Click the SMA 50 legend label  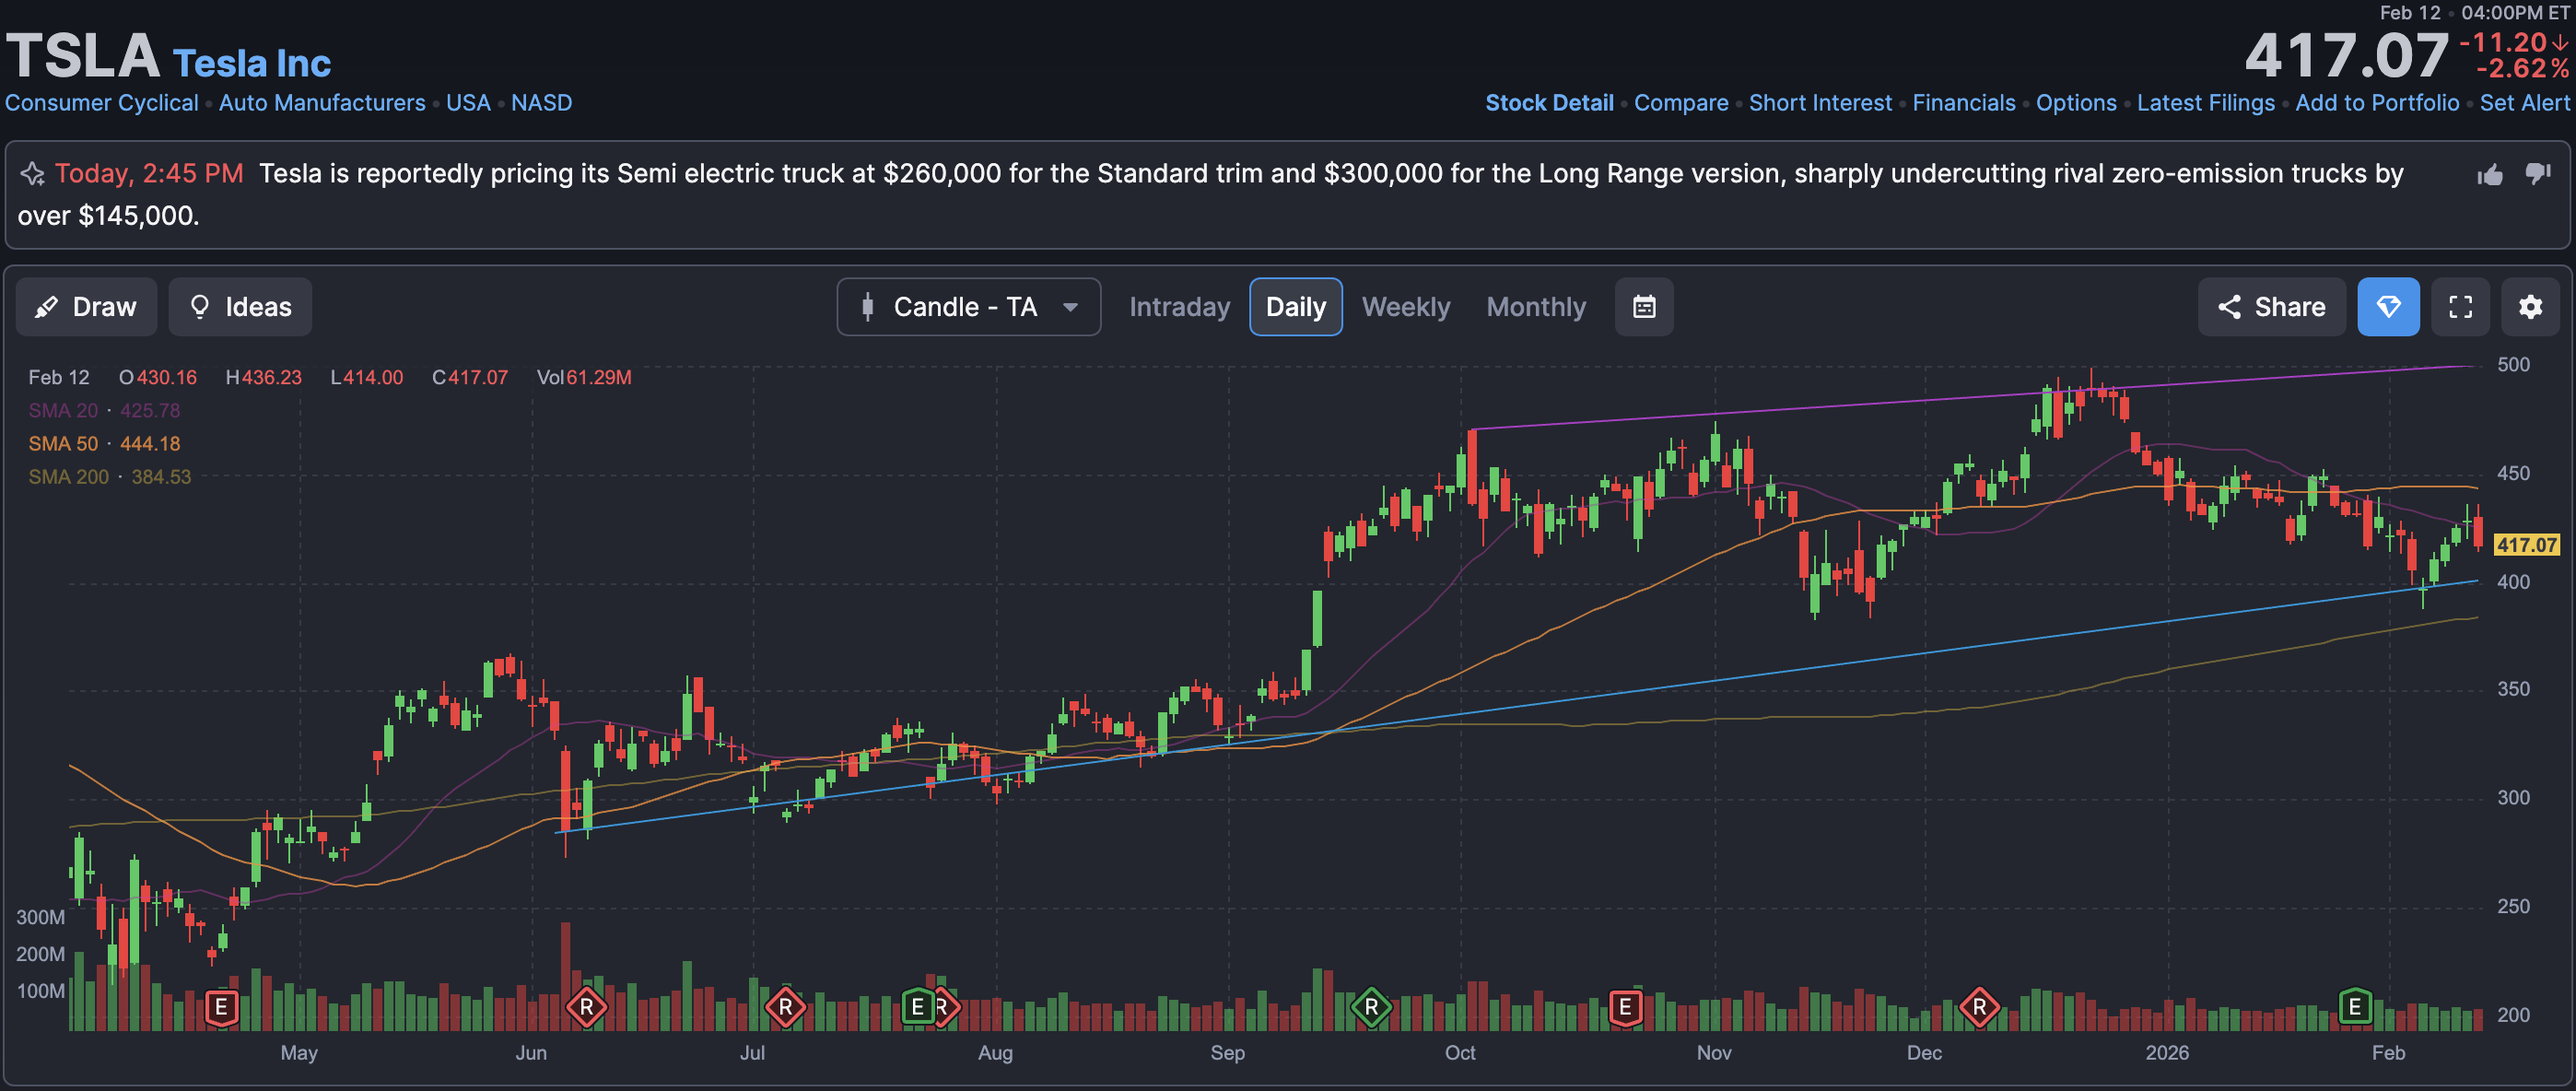tap(63, 444)
